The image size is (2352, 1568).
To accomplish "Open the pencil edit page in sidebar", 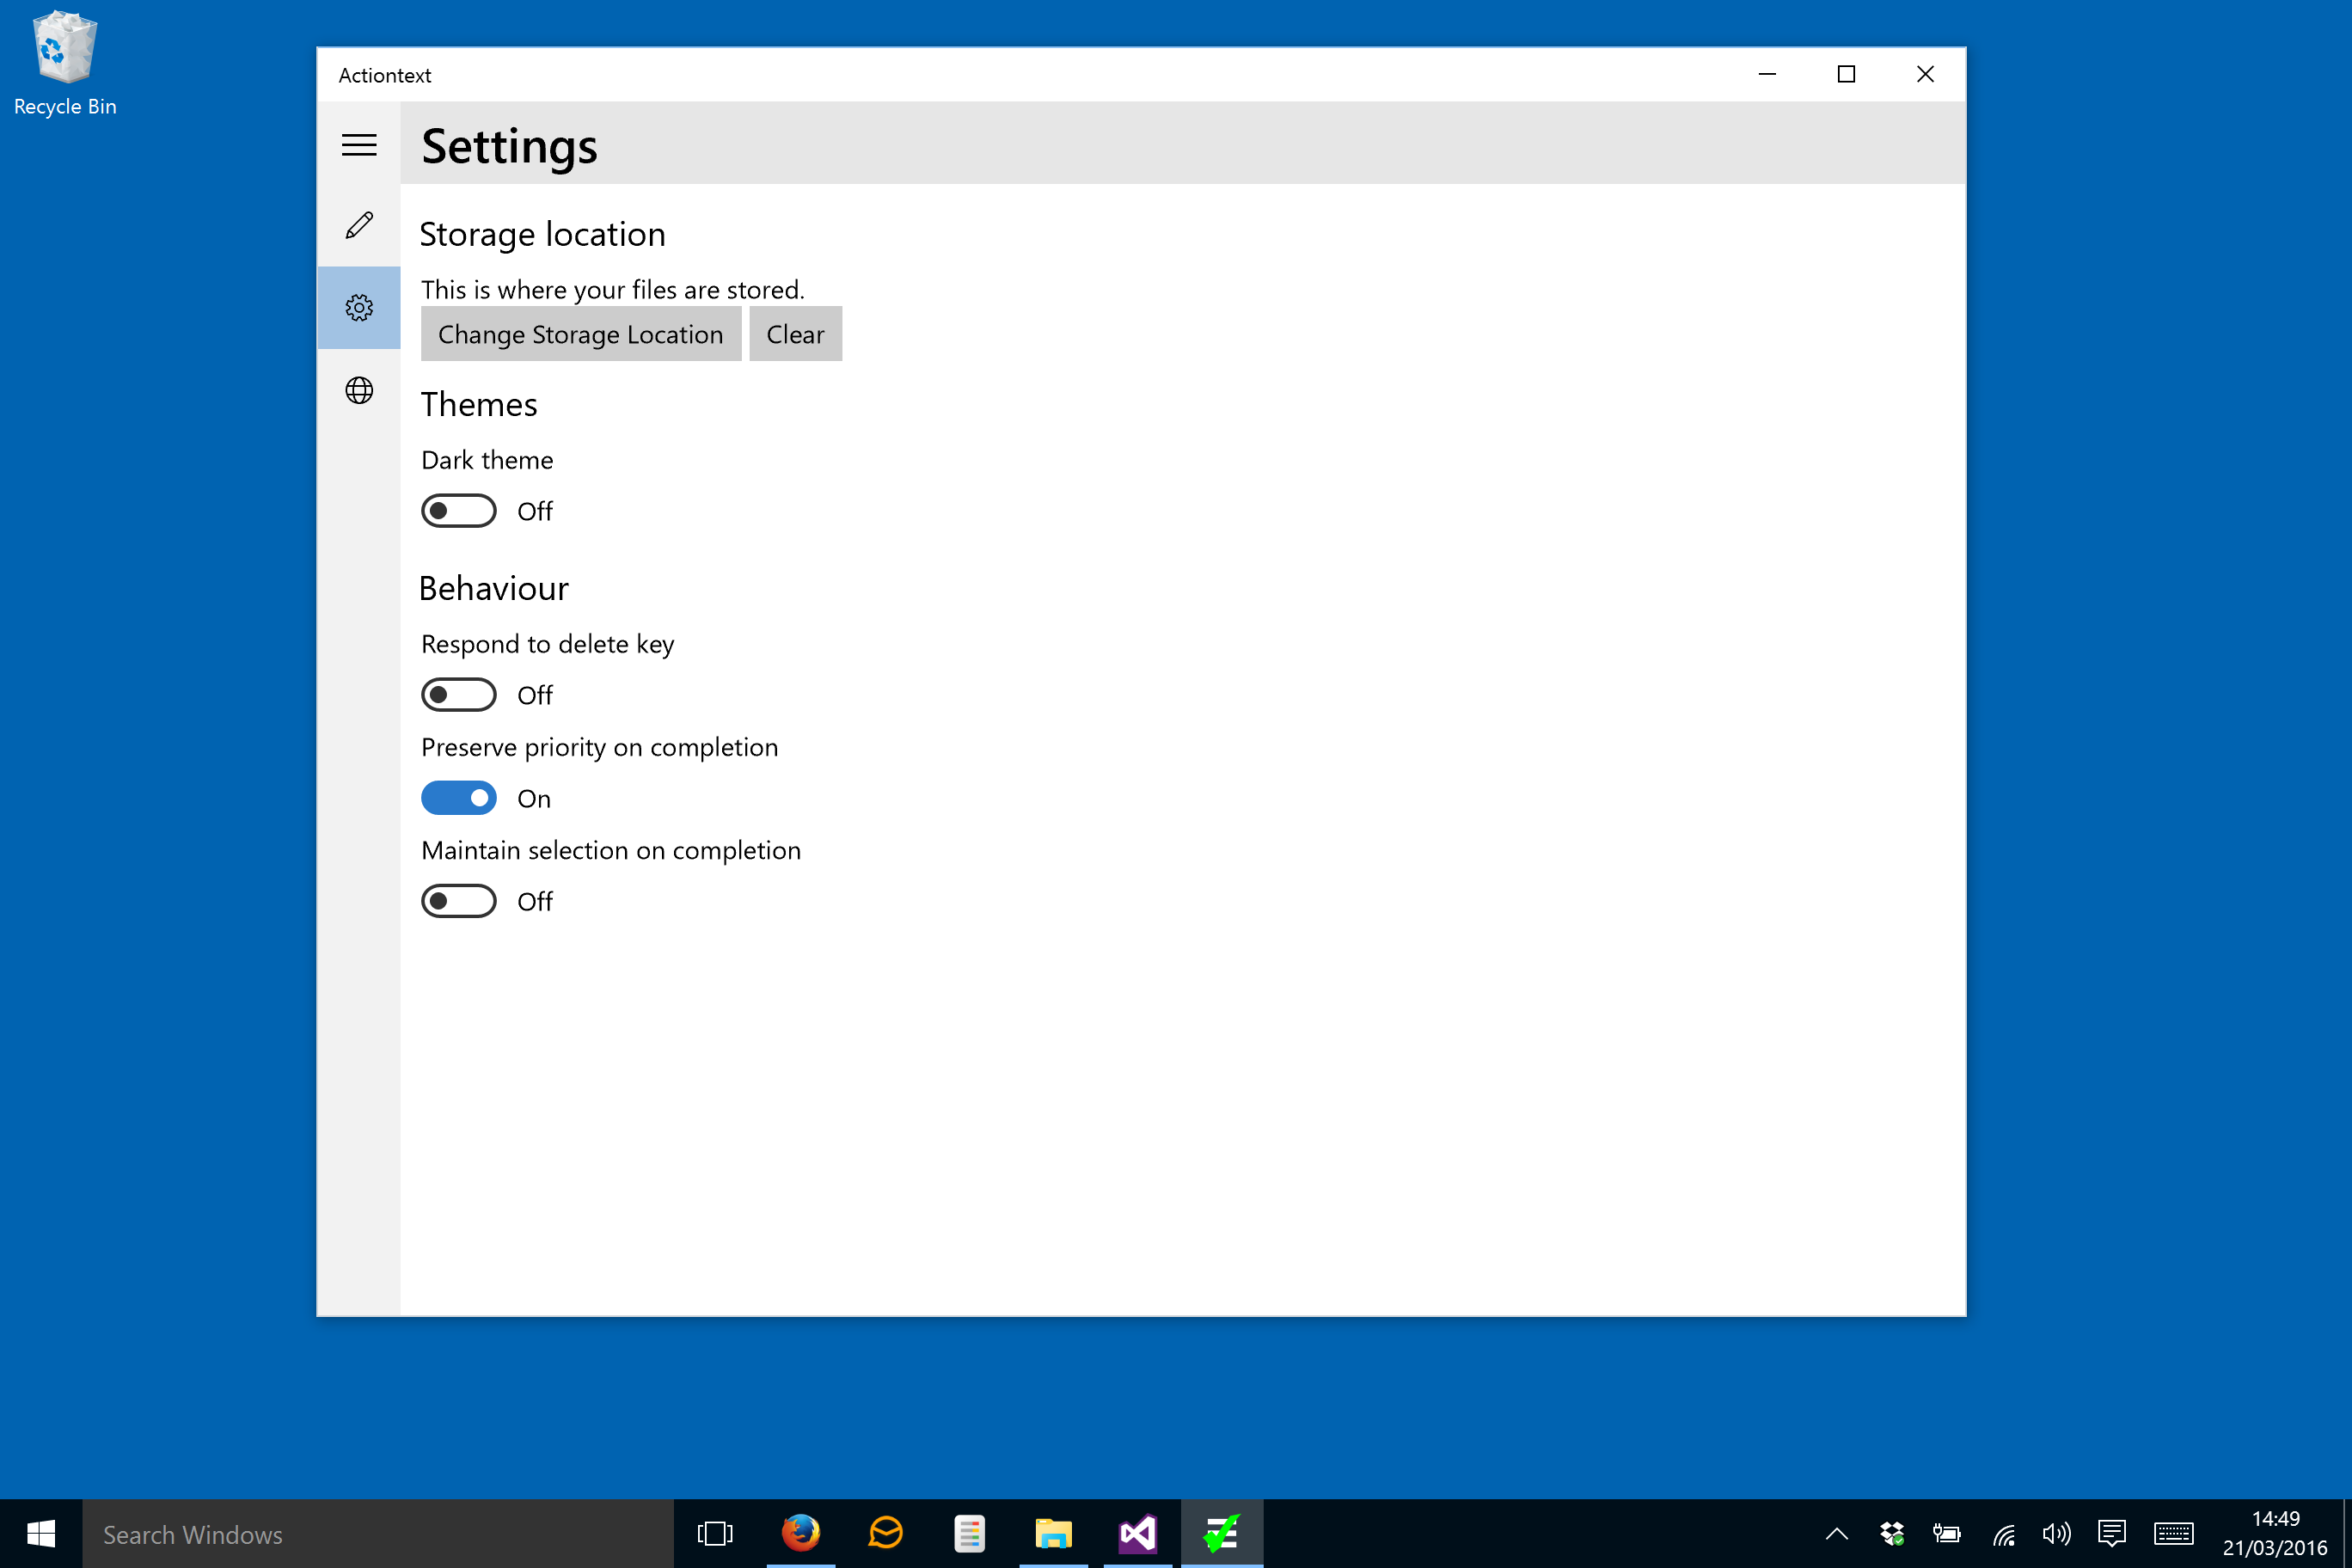I will click(x=359, y=225).
